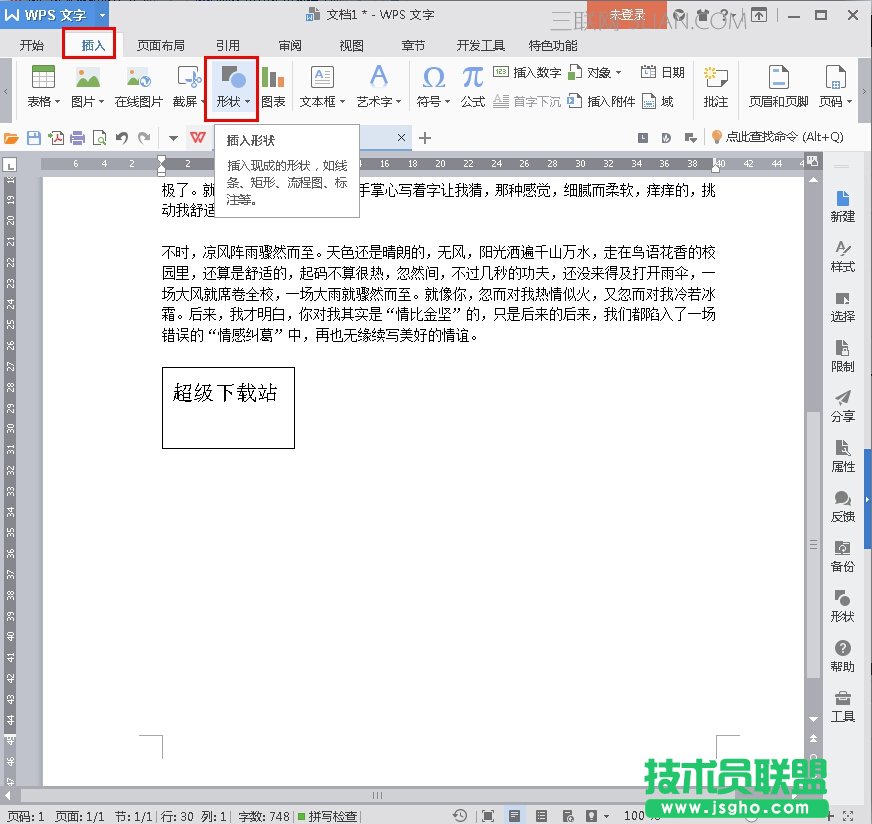Open the 审阅 review tab
Viewport: 872px width, 824px height.
pos(290,45)
